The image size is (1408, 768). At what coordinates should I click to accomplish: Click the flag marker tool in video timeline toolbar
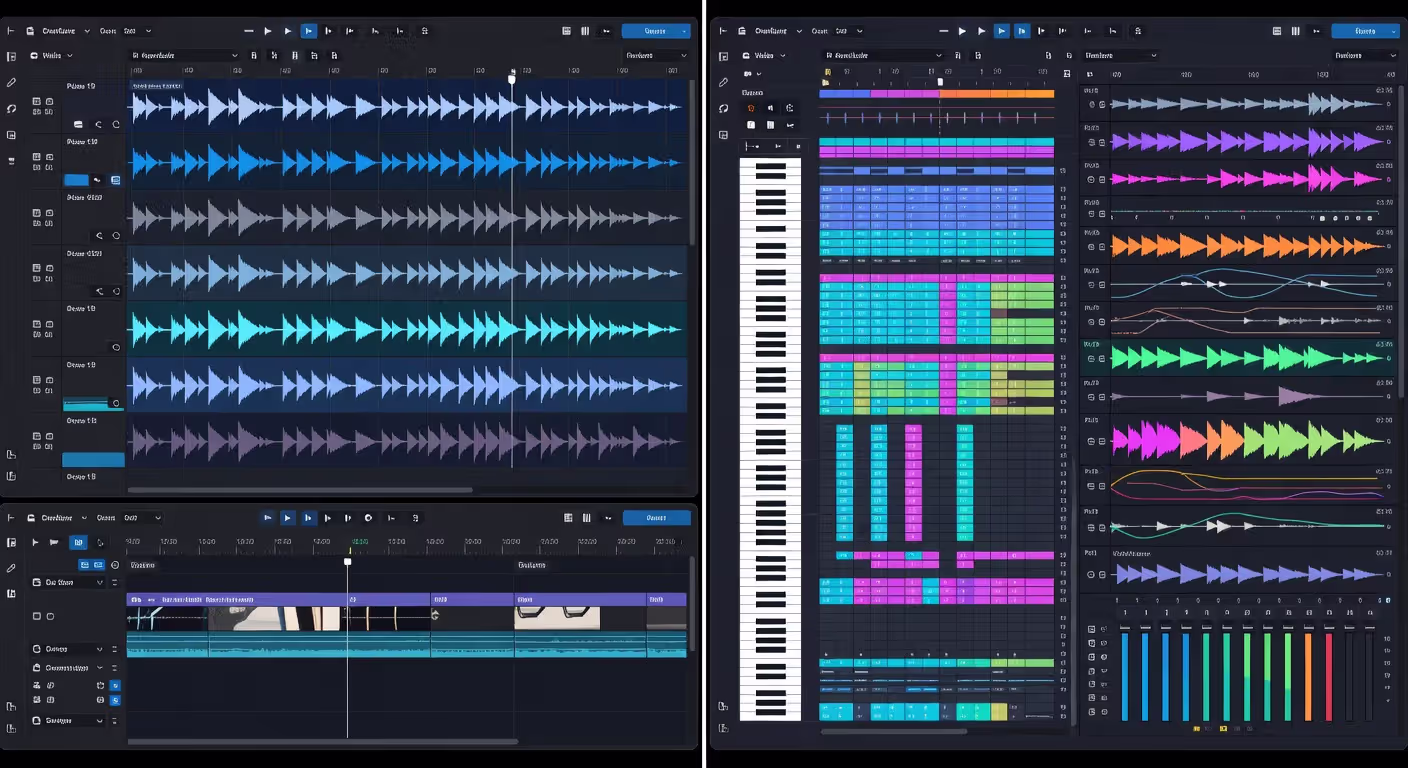pyautogui.click(x=54, y=543)
